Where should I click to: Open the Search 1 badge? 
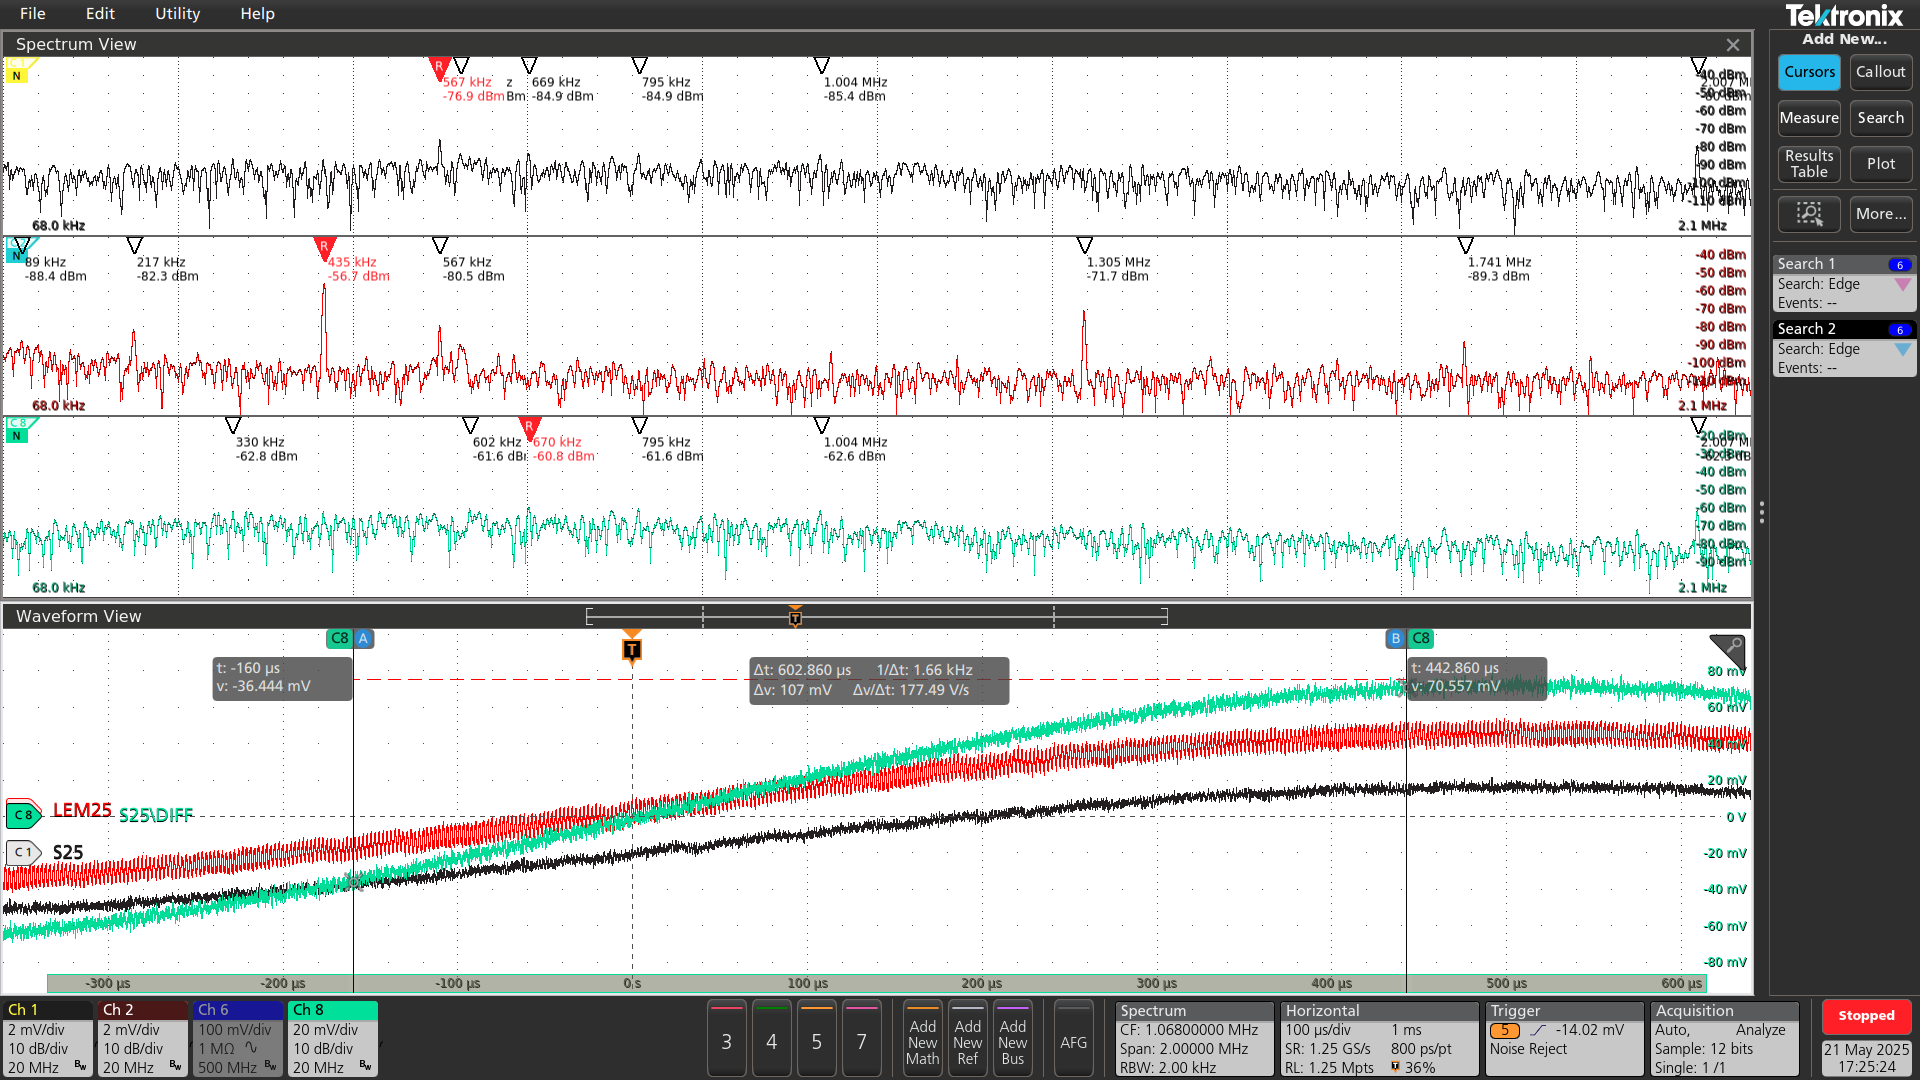pyautogui.click(x=1843, y=283)
